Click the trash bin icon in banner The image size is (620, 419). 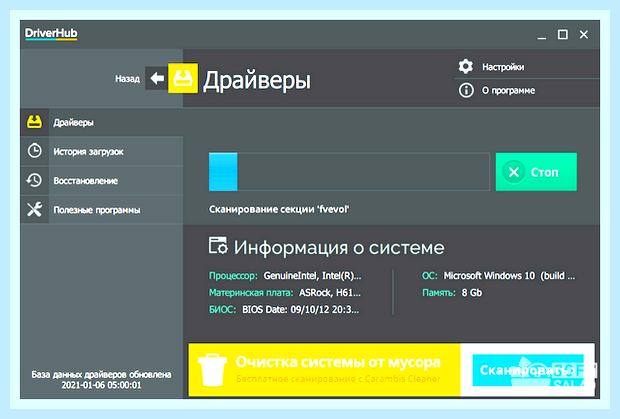click(x=212, y=370)
